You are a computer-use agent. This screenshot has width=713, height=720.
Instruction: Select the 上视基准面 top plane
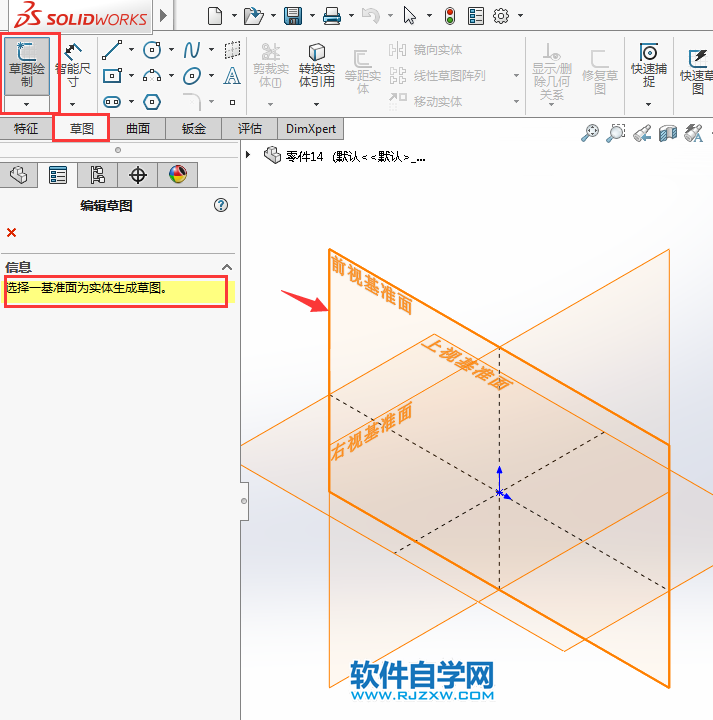[468, 364]
